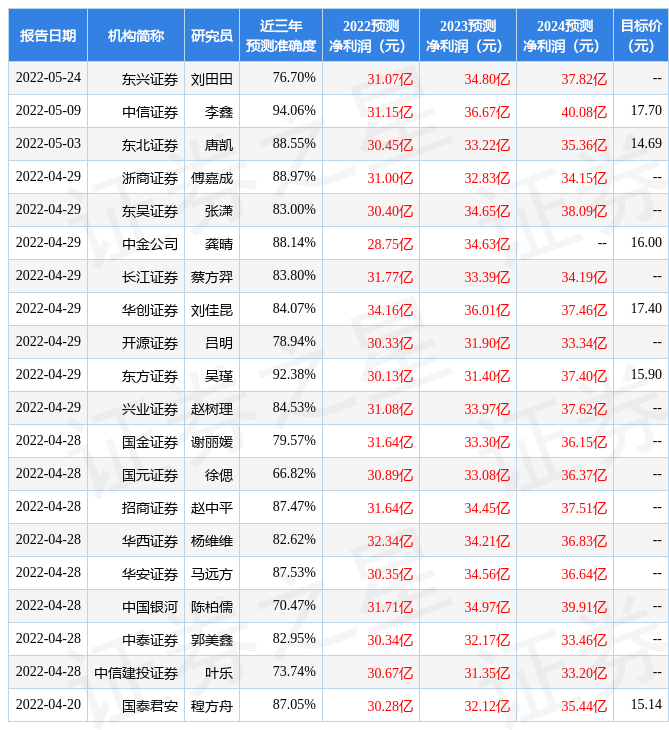Select the 研究员 column header

coord(212,35)
